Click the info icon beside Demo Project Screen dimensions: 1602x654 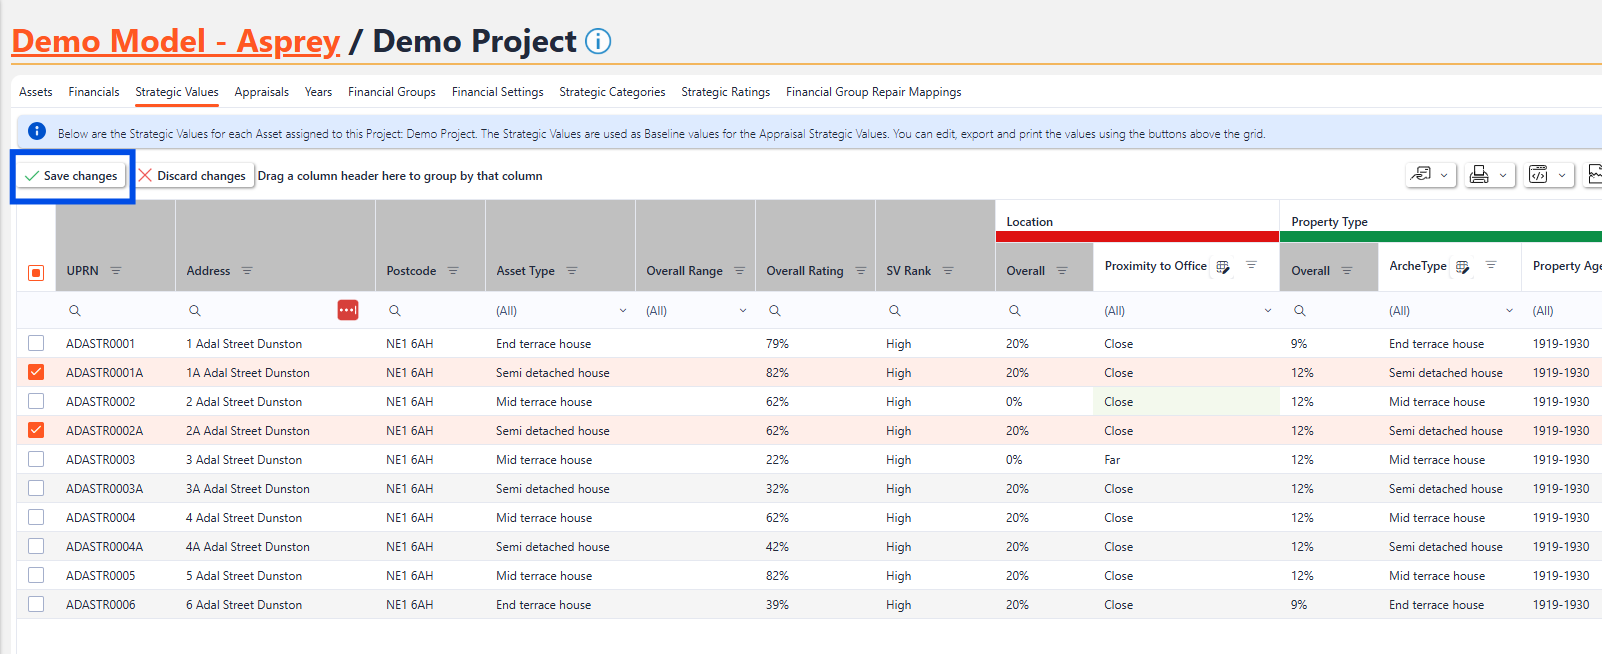[x=598, y=42]
